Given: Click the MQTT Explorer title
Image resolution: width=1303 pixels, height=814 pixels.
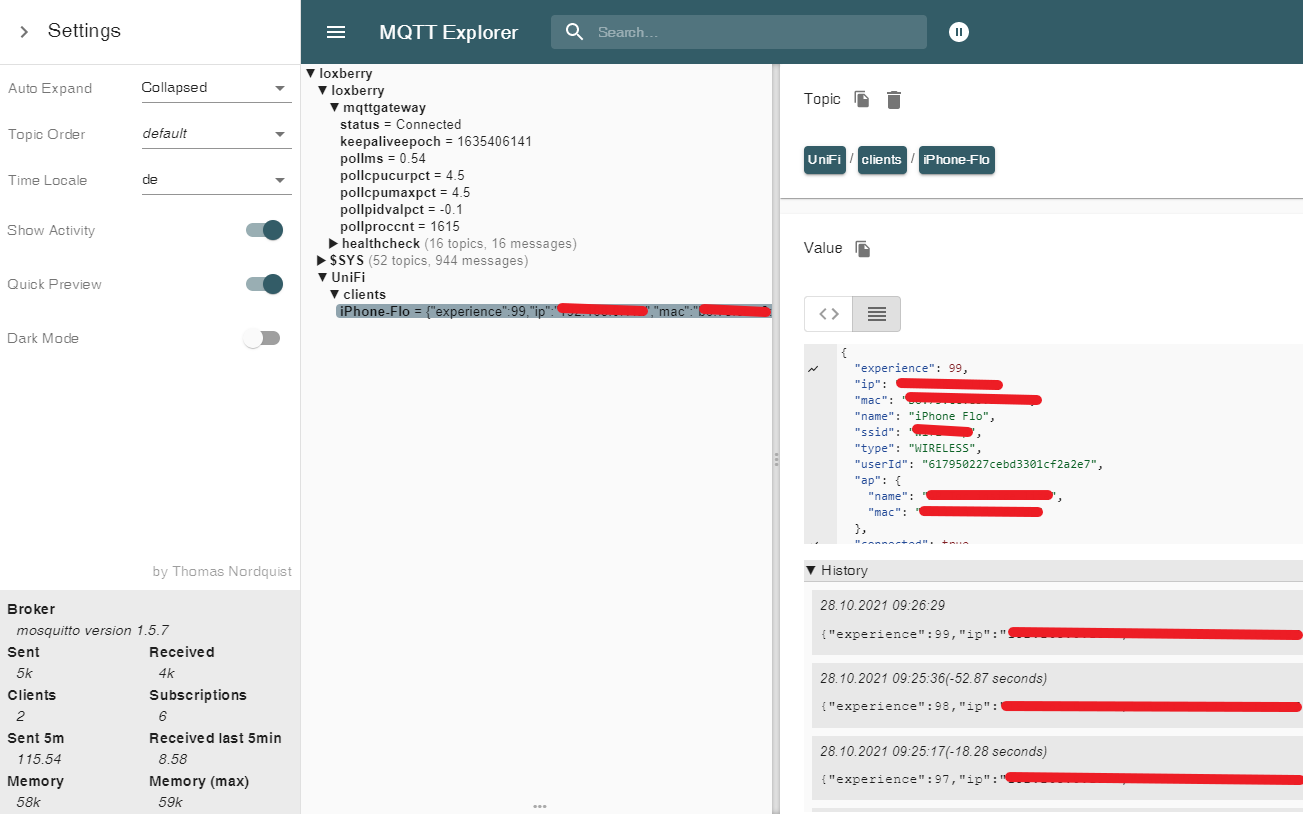Looking at the screenshot, I should 448,32.
